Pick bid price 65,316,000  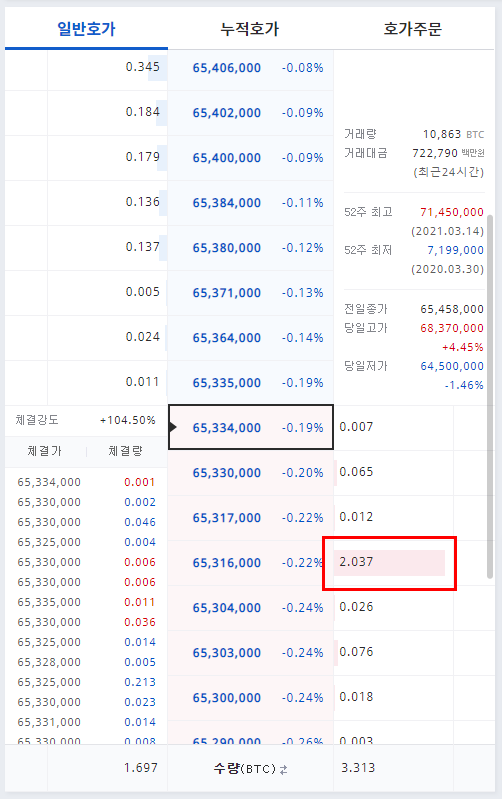pos(227,563)
